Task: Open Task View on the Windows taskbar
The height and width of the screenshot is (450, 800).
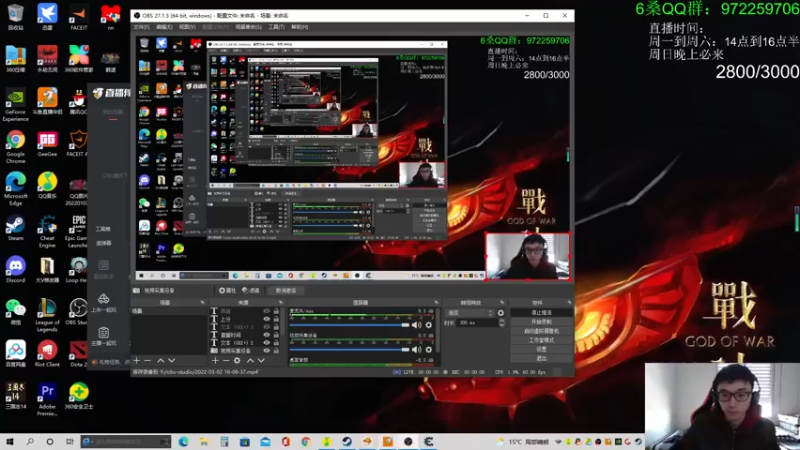Action: [x=70, y=441]
